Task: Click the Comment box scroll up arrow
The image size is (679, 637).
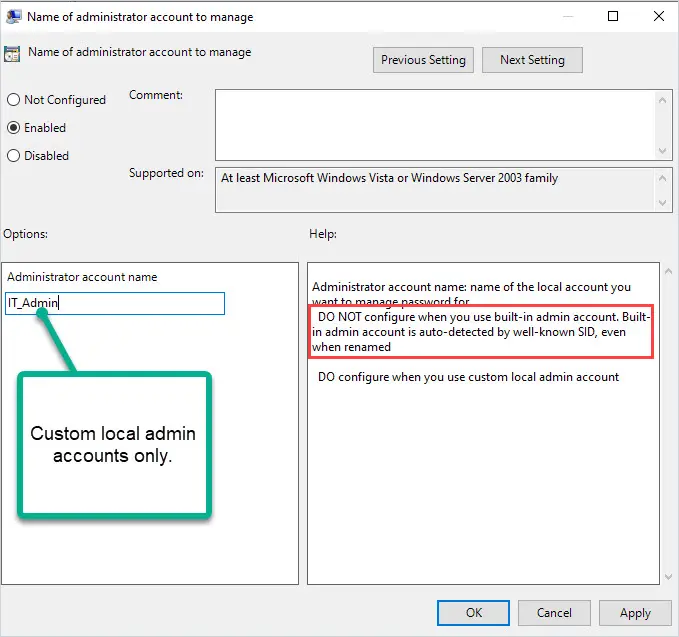Action: pos(662,100)
